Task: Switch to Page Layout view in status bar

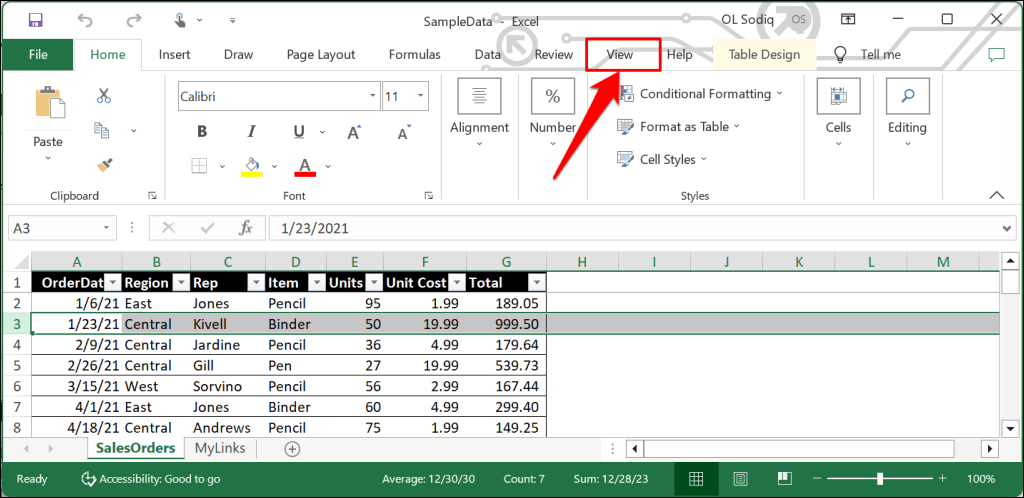Action: 741,479
